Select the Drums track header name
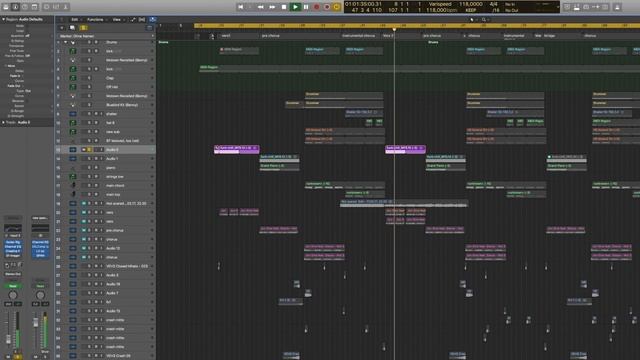 [x=111, y=42]
